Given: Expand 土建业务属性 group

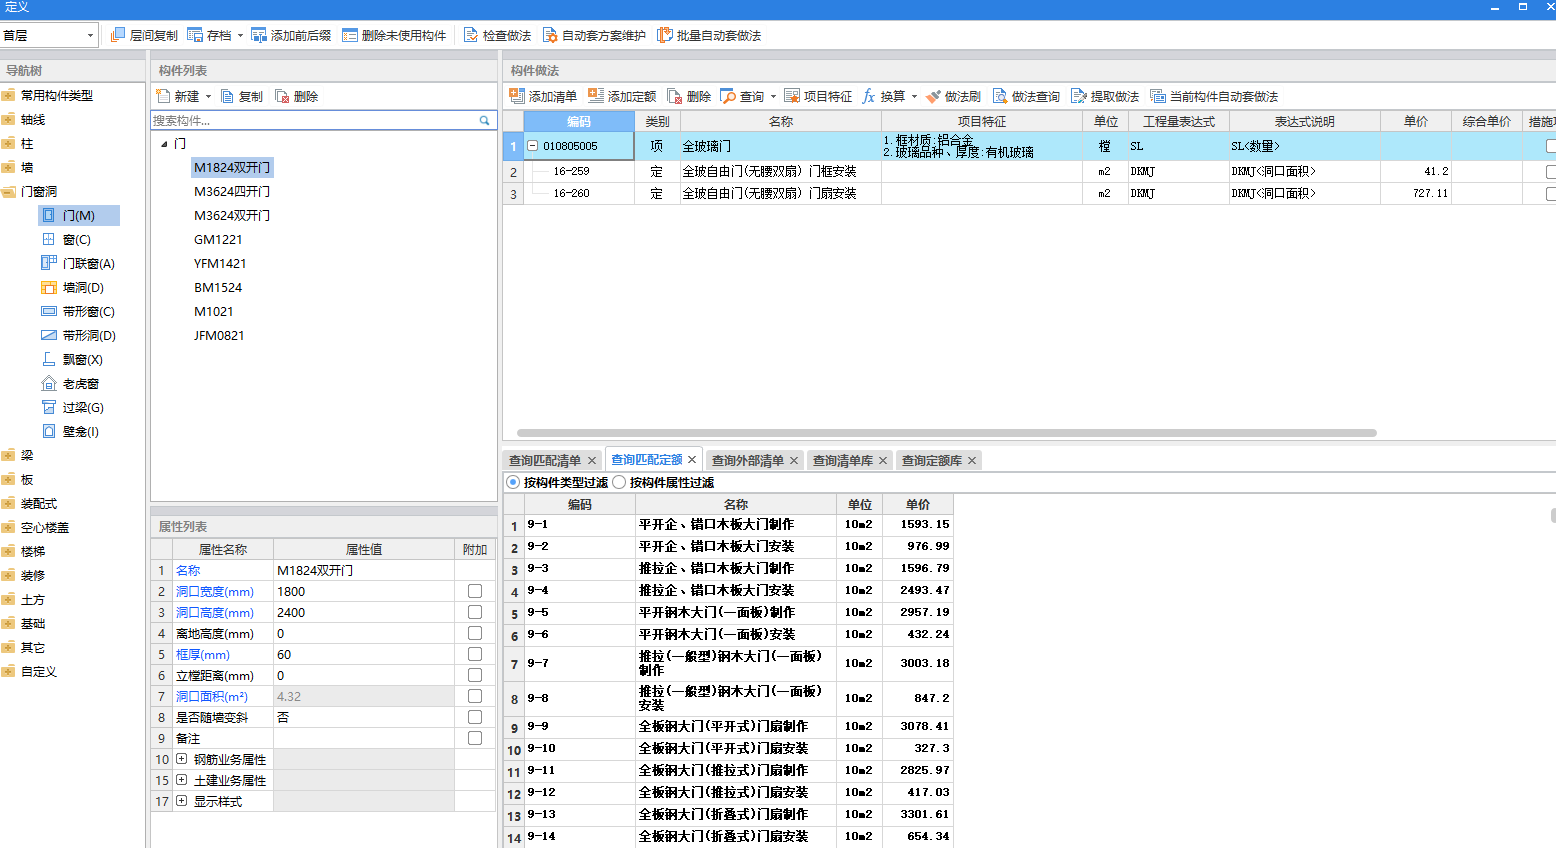Looking at the screenshot, I should coord(181,780).
